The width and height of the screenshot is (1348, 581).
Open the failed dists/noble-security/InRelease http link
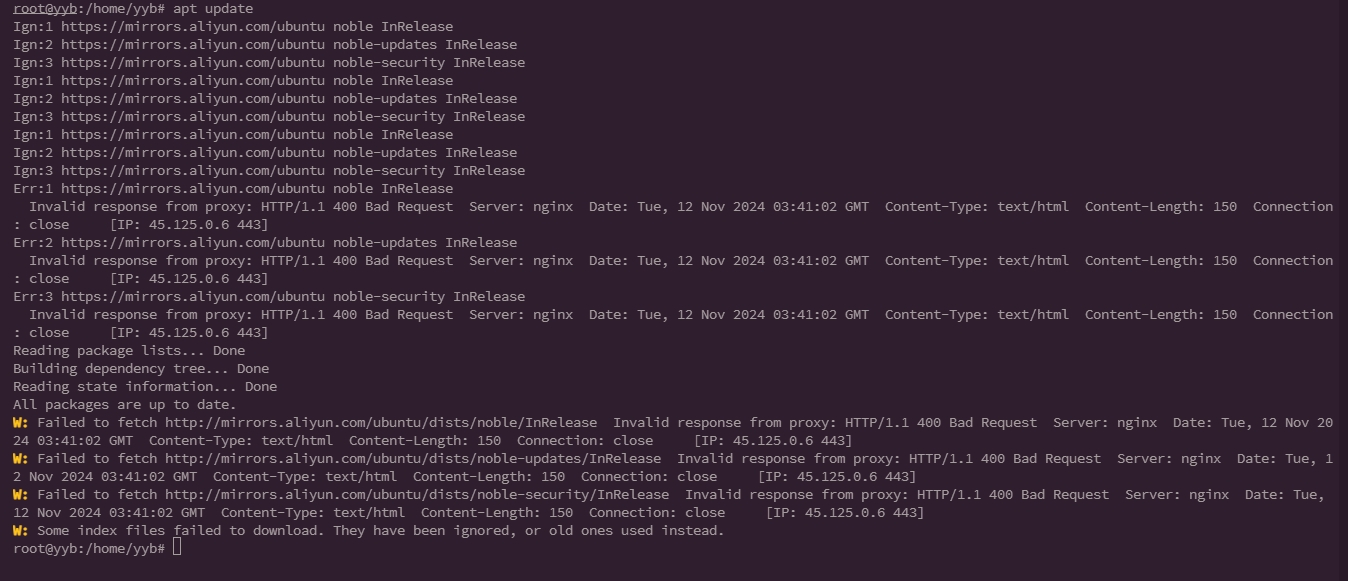click(417, 494)
